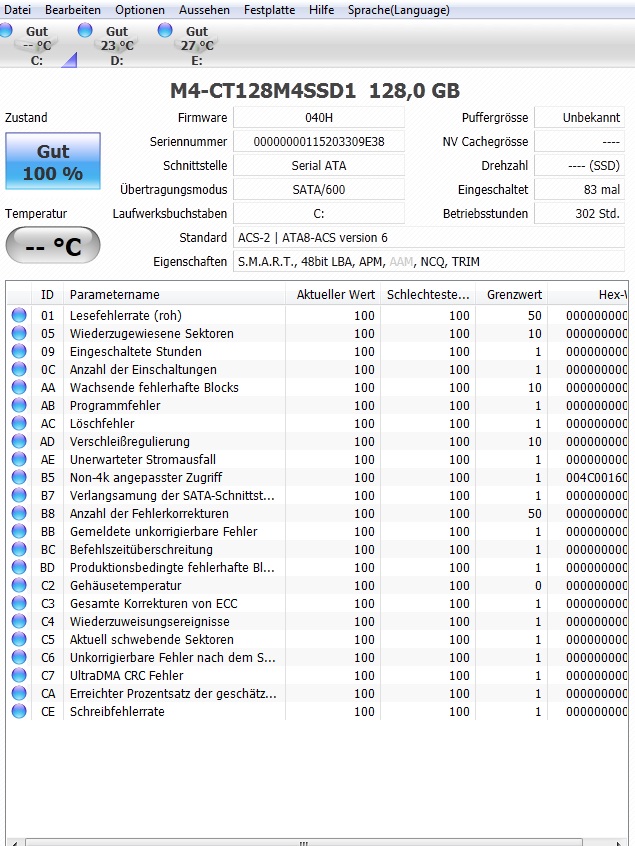
Task: Select drive E: at 27 °C
Action: click(192, 45)
